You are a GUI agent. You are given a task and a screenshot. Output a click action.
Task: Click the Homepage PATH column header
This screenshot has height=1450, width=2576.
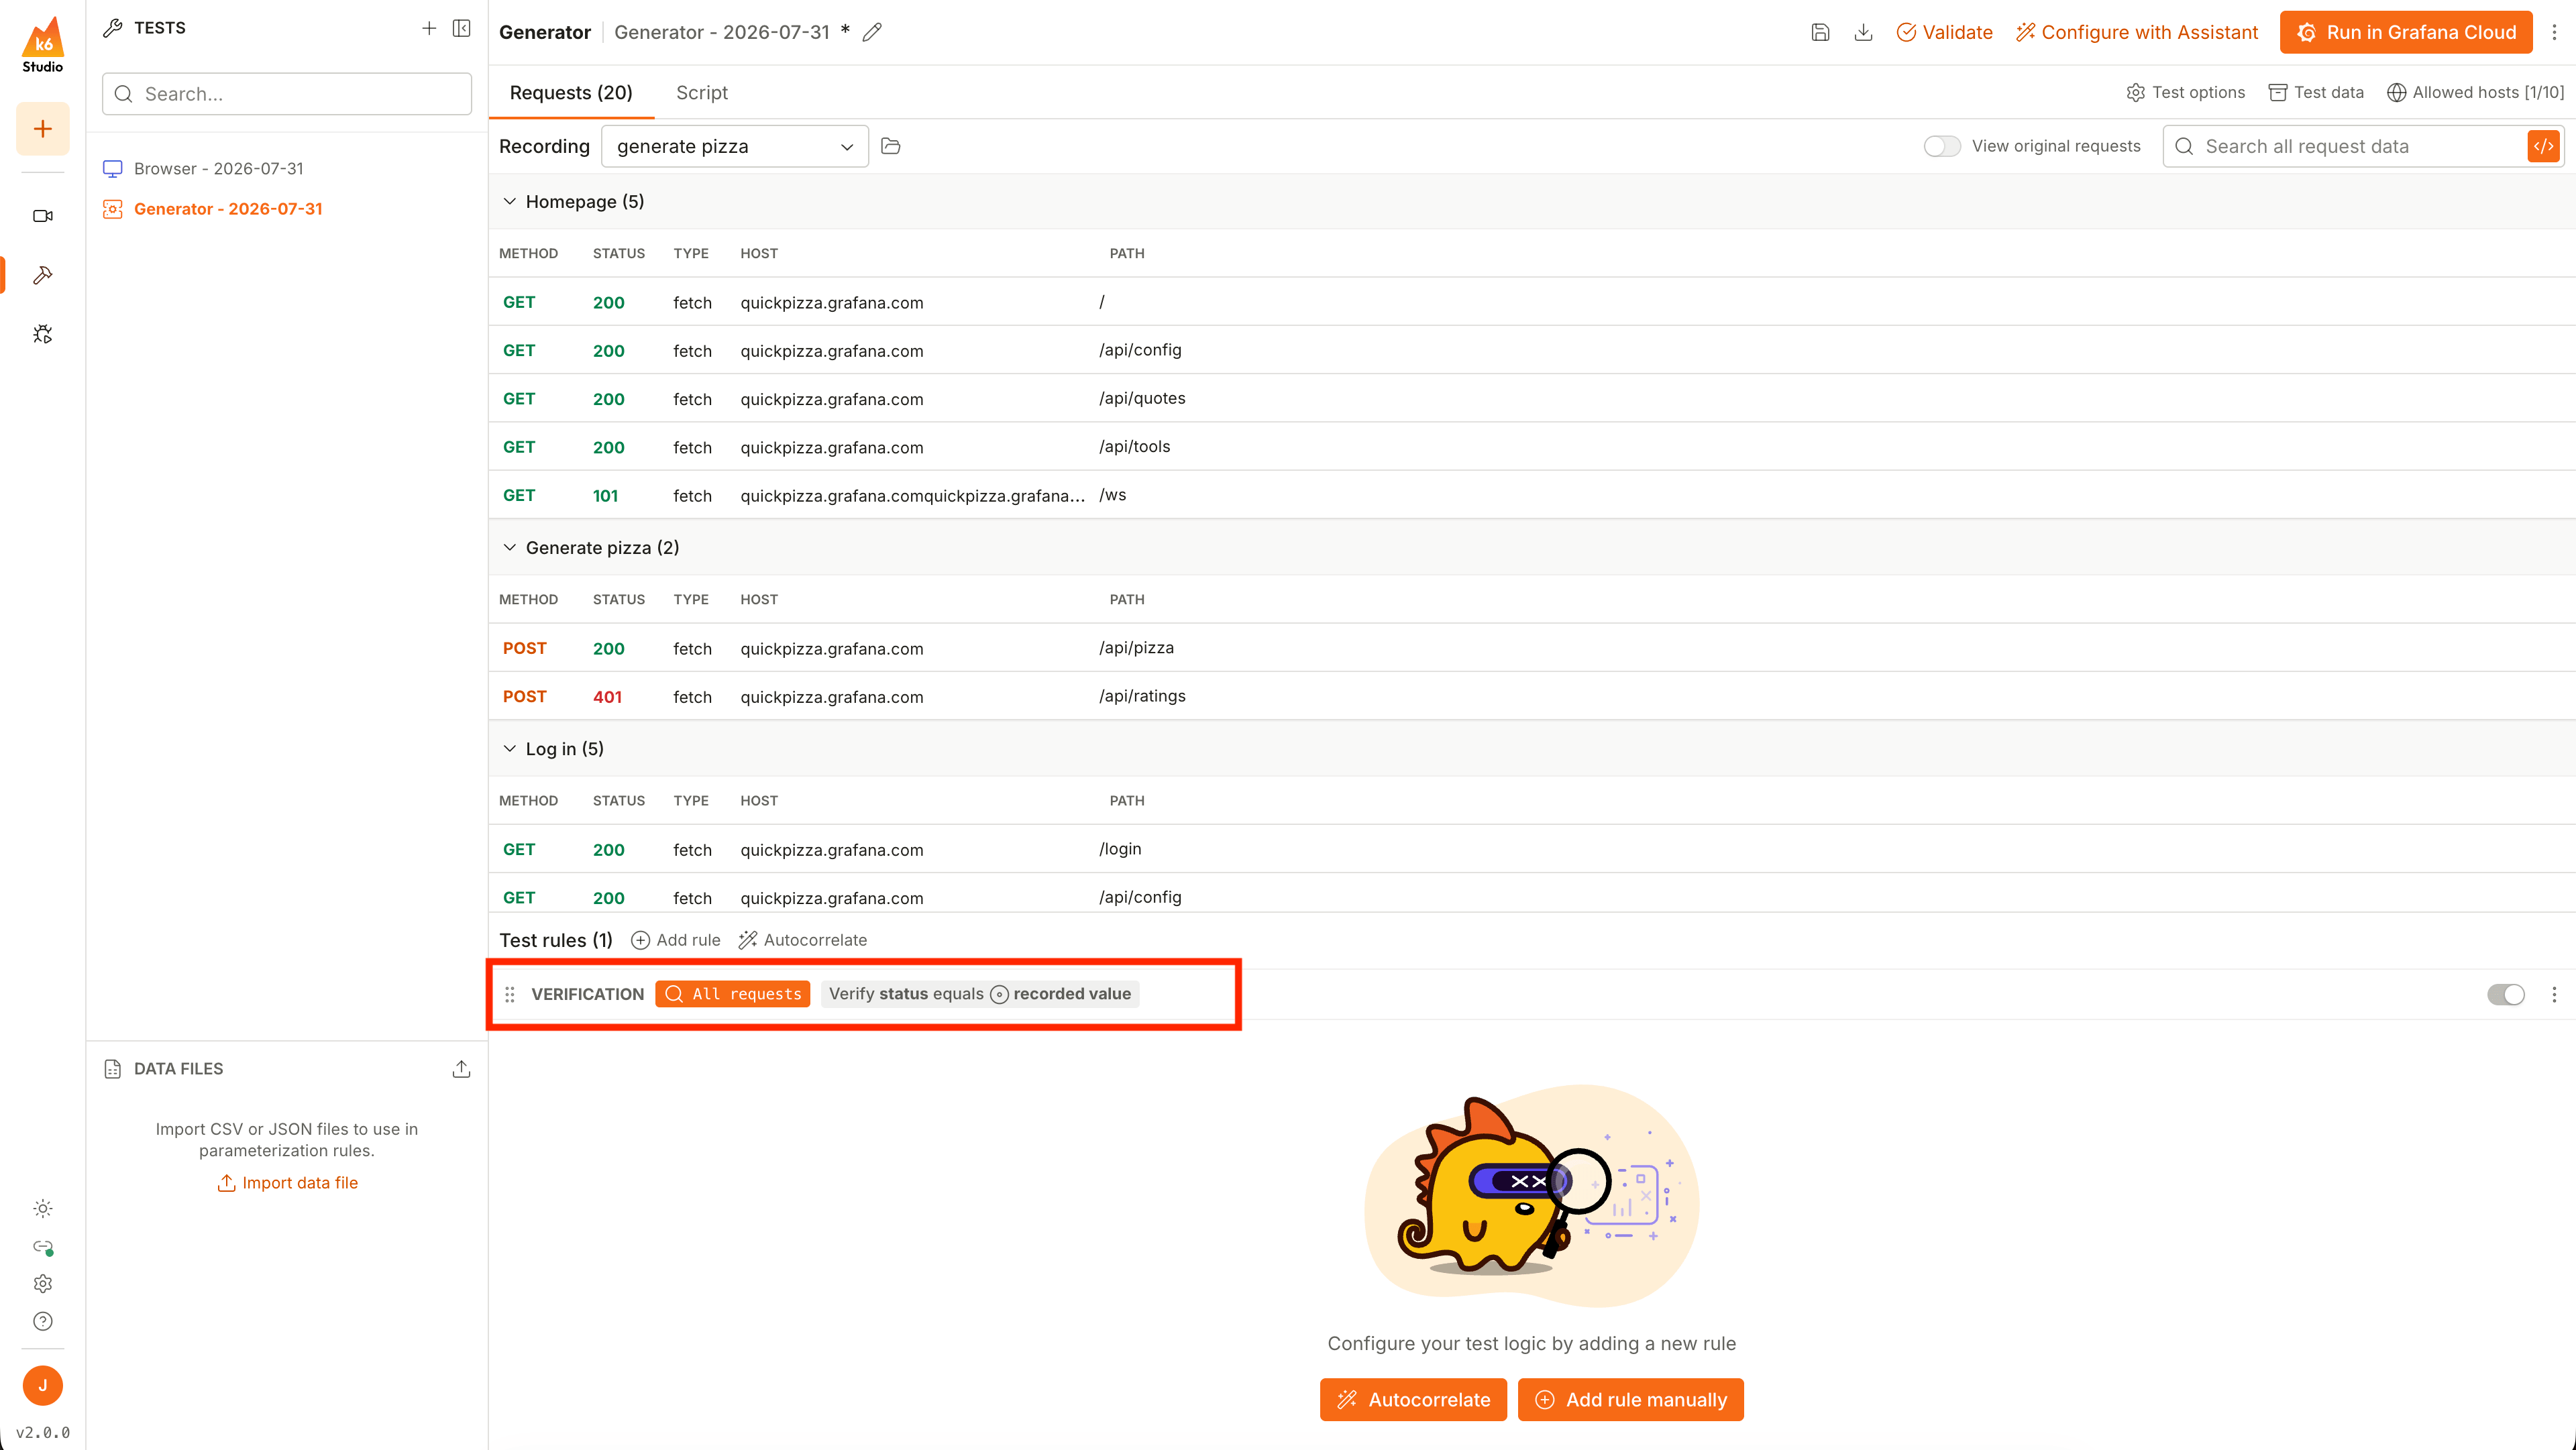(1127, 254)
